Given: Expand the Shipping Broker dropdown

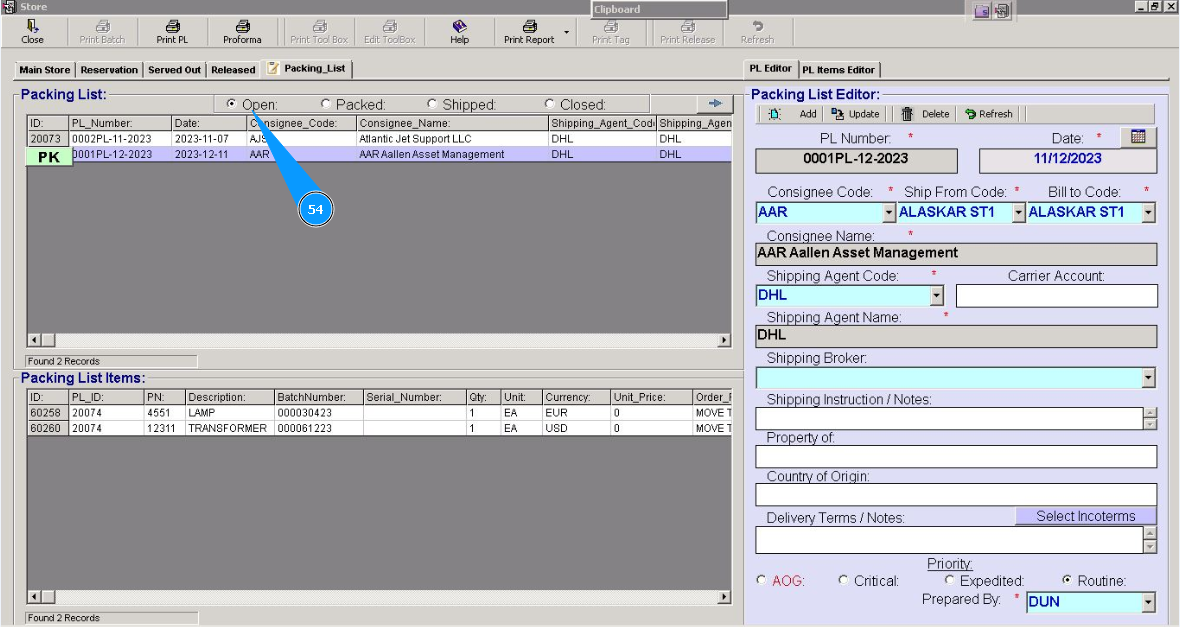Looking at the screenshot, I should (x=1148, y=379).
